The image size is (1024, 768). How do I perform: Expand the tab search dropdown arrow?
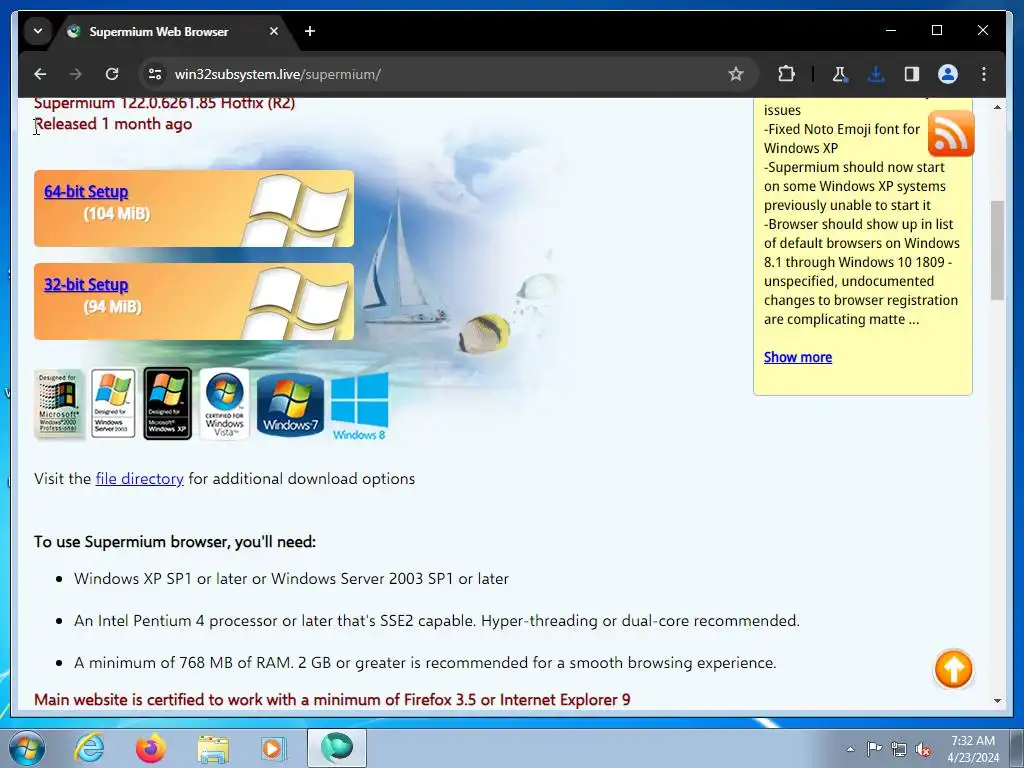click(x=38, y=31)
